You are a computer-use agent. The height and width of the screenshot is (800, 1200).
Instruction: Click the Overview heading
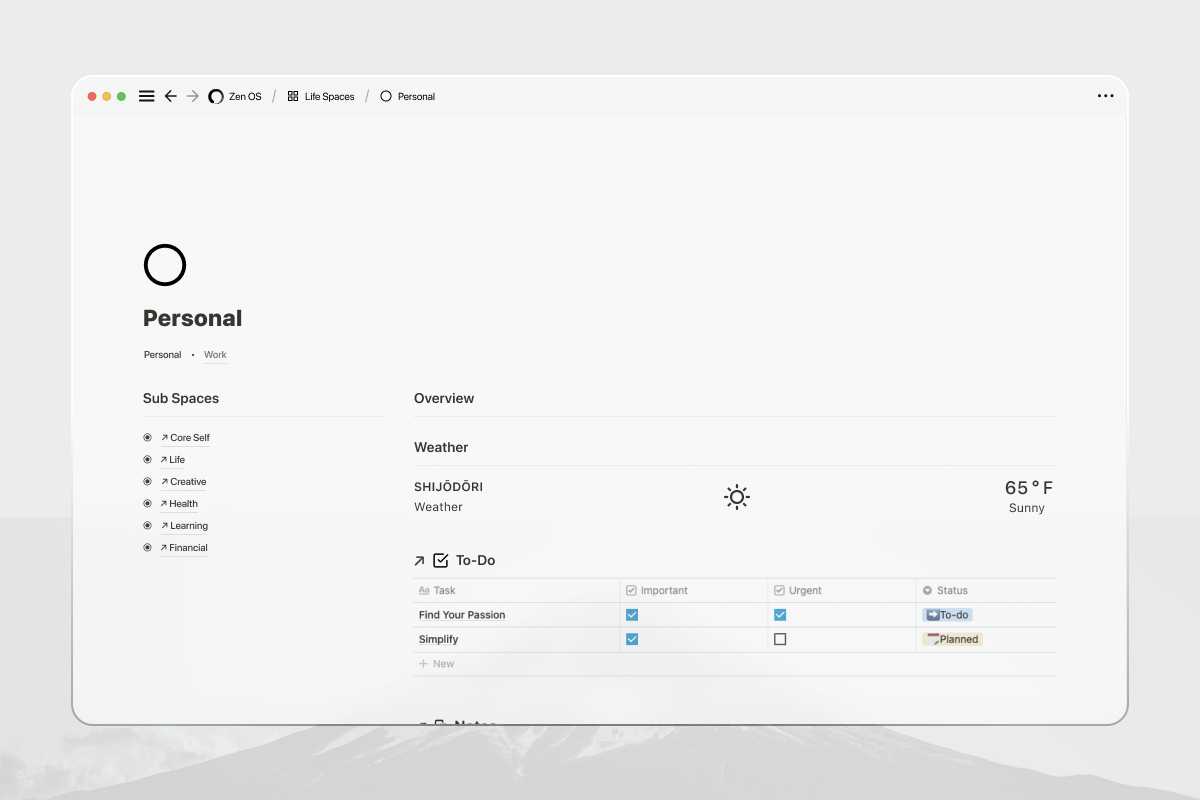[444, 398]
